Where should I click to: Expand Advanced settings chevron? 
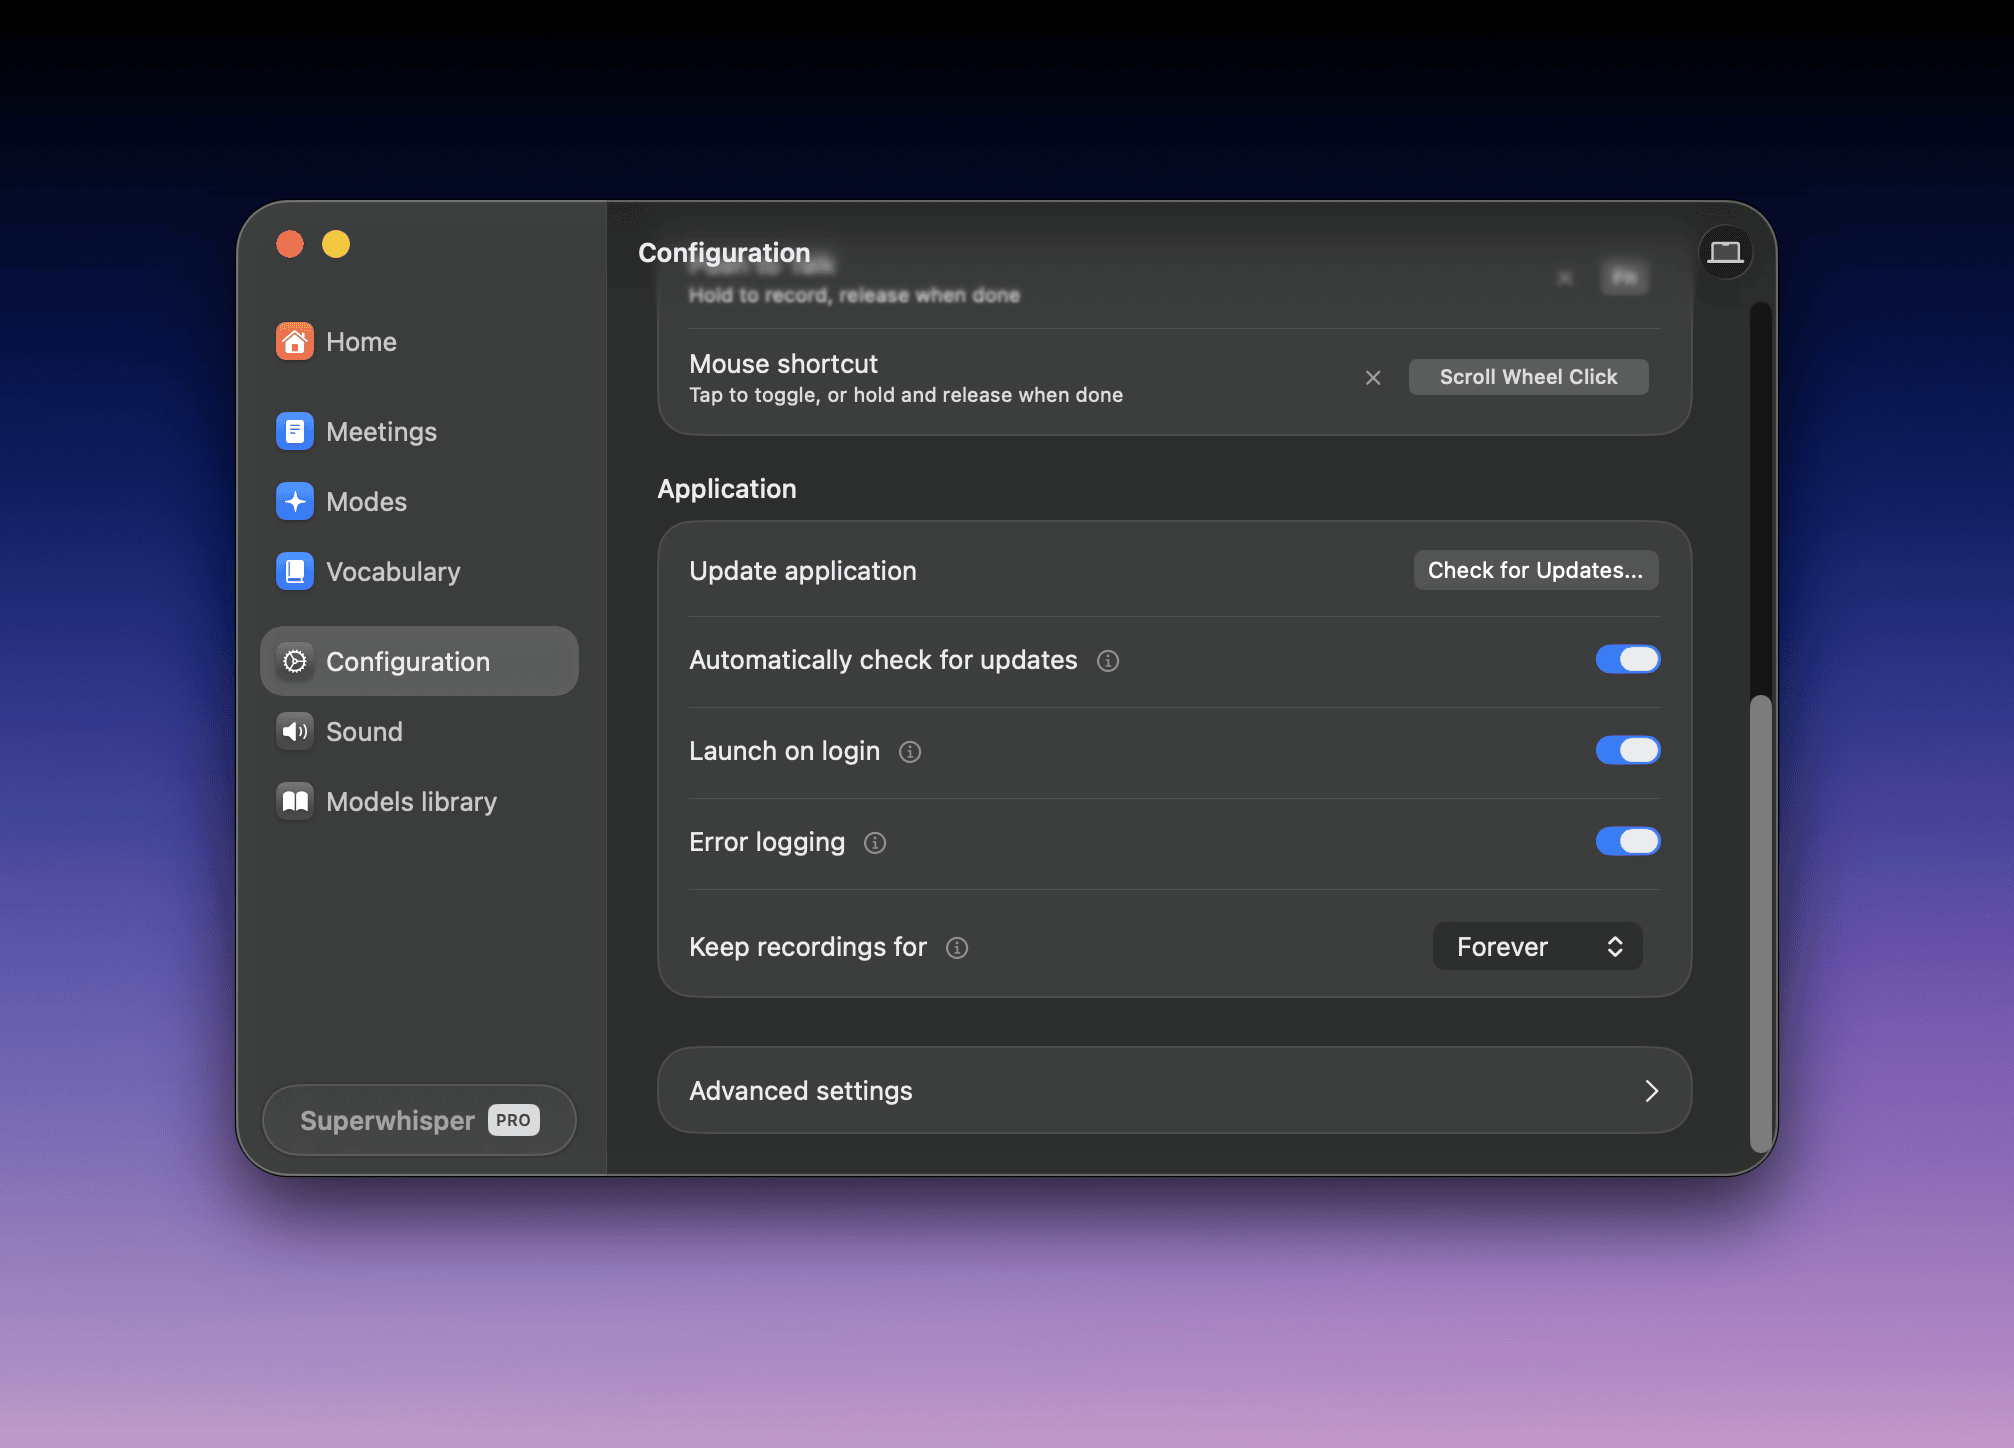[1652, 1091]
